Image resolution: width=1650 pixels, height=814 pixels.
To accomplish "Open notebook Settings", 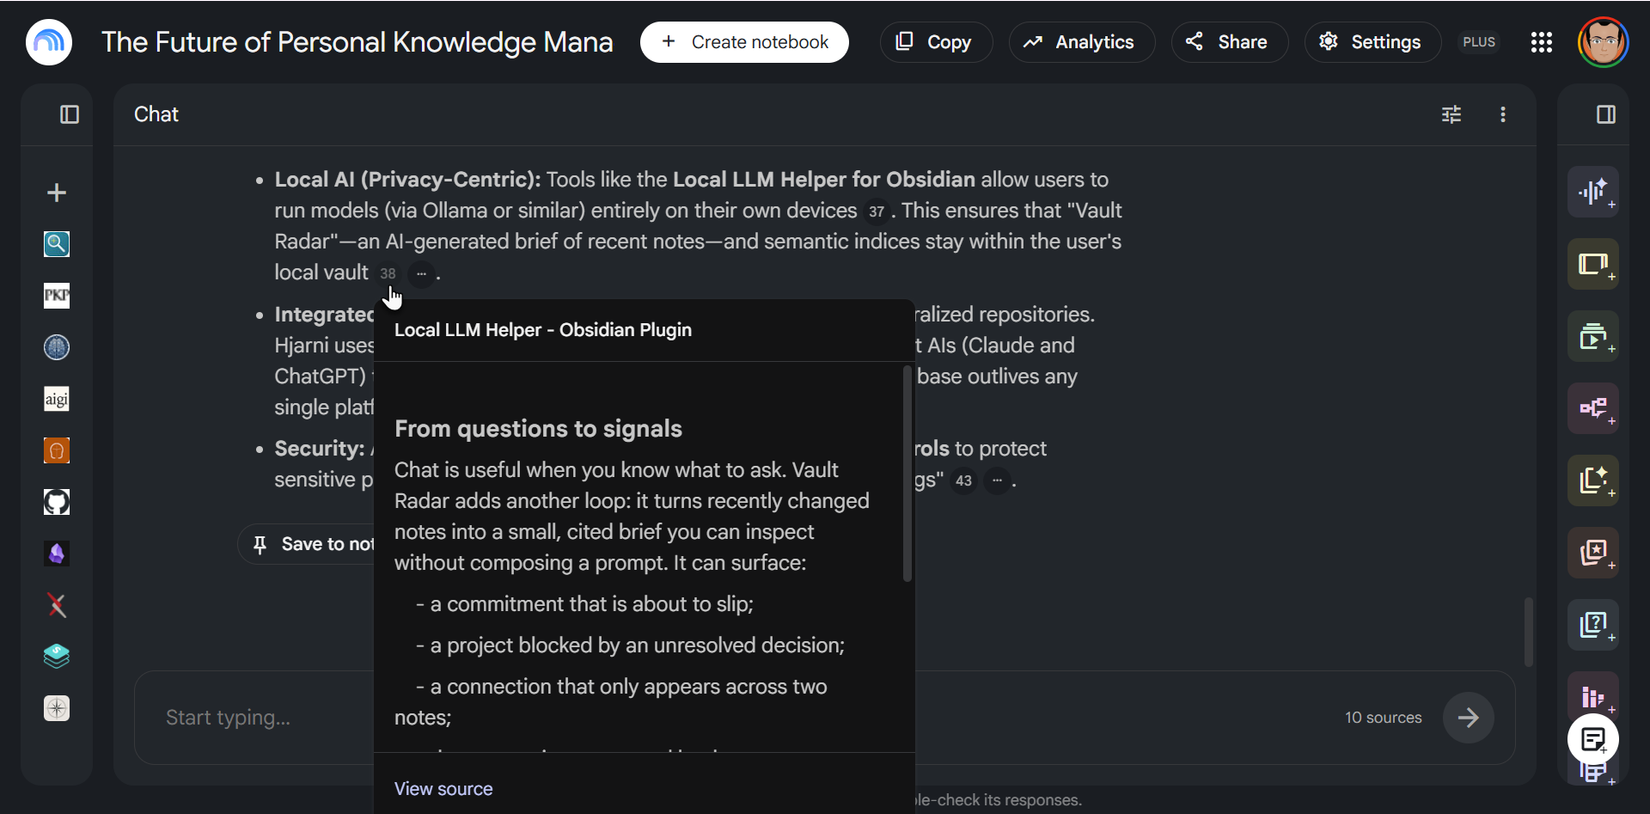I will [x=1372, y=42].
